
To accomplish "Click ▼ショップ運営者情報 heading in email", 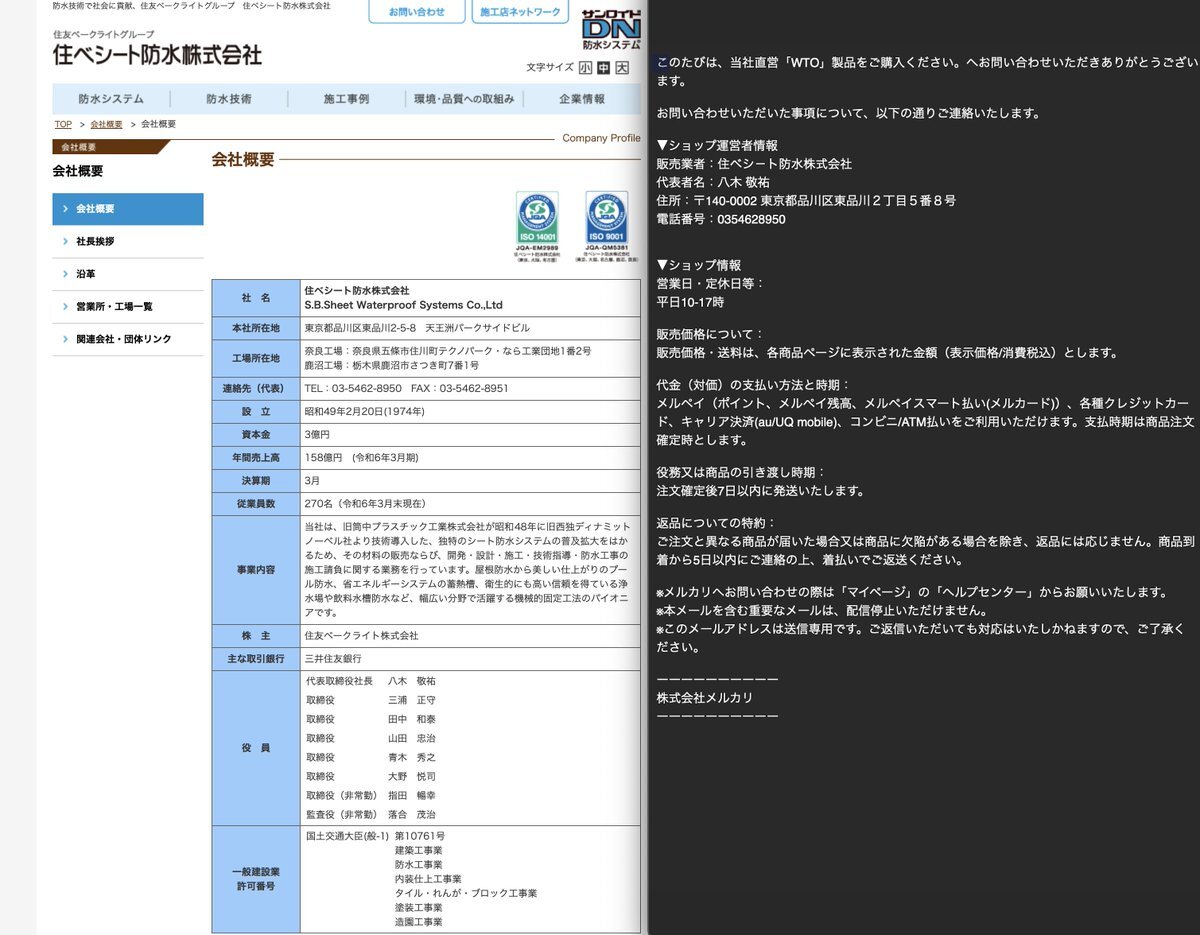I will pyautogui.click(x=717, y=145).
